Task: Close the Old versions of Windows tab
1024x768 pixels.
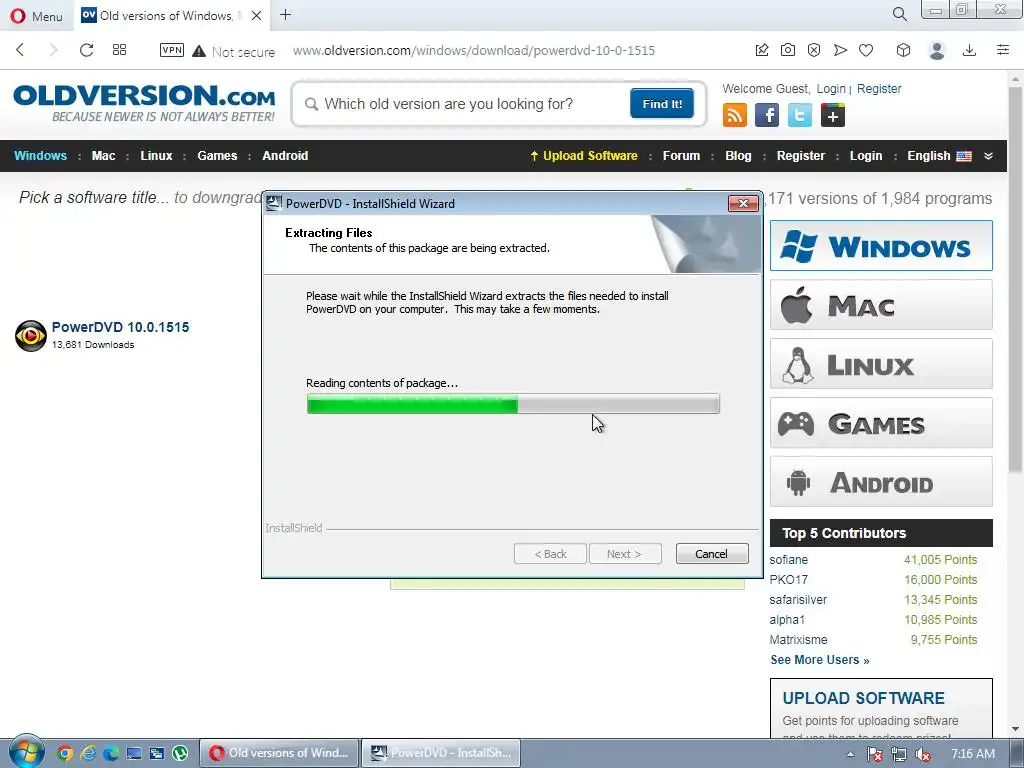Action: (x=257, y=16)
